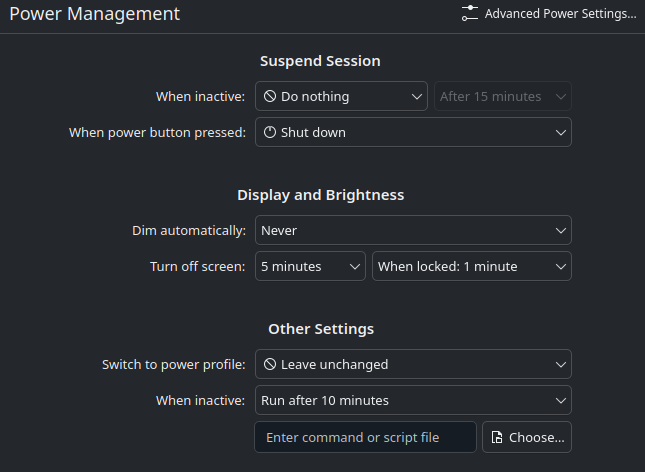Click the Leave unchanged prohibition icon
This screenshot has height=472, width=645.
click(269, 364)
